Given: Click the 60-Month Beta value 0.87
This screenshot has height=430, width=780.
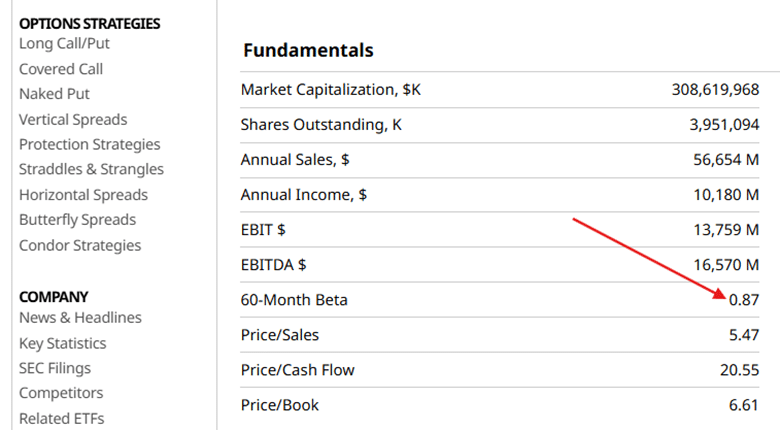Looking at the screenshot, I should pyautogui.click(x=743, y=300).
